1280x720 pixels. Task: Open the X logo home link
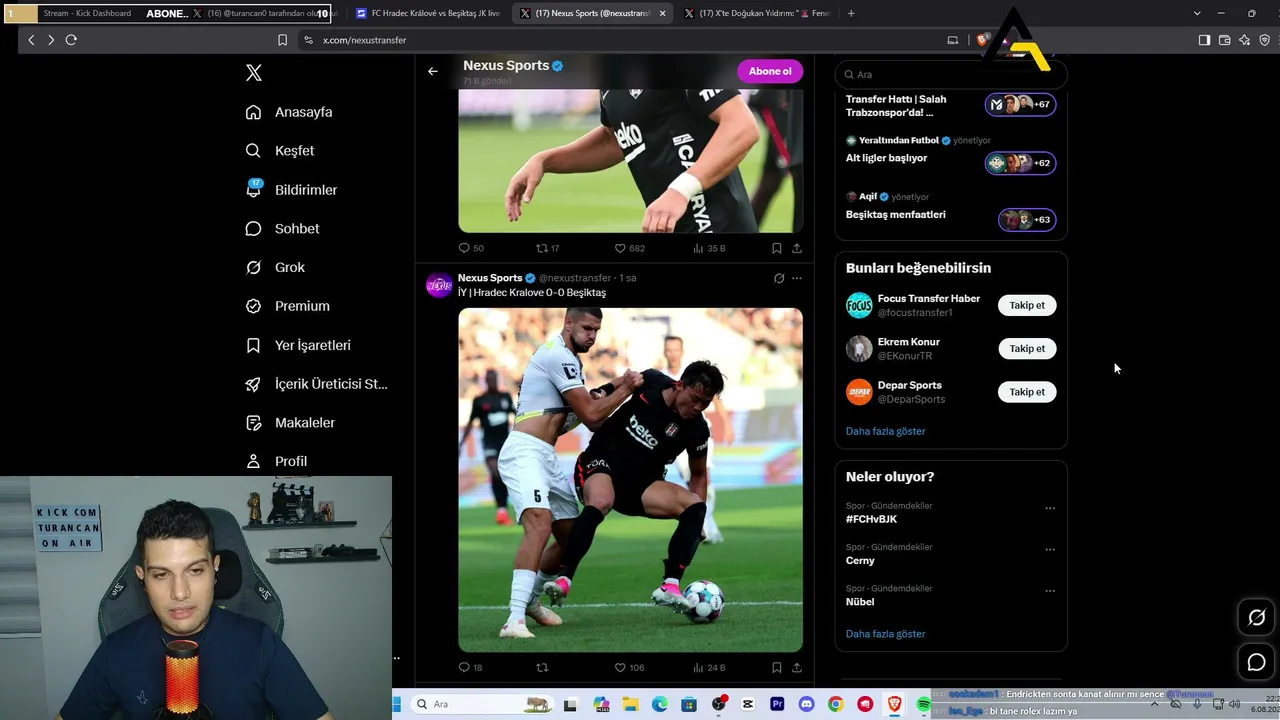pyautogui.click(x=254, y=73)
